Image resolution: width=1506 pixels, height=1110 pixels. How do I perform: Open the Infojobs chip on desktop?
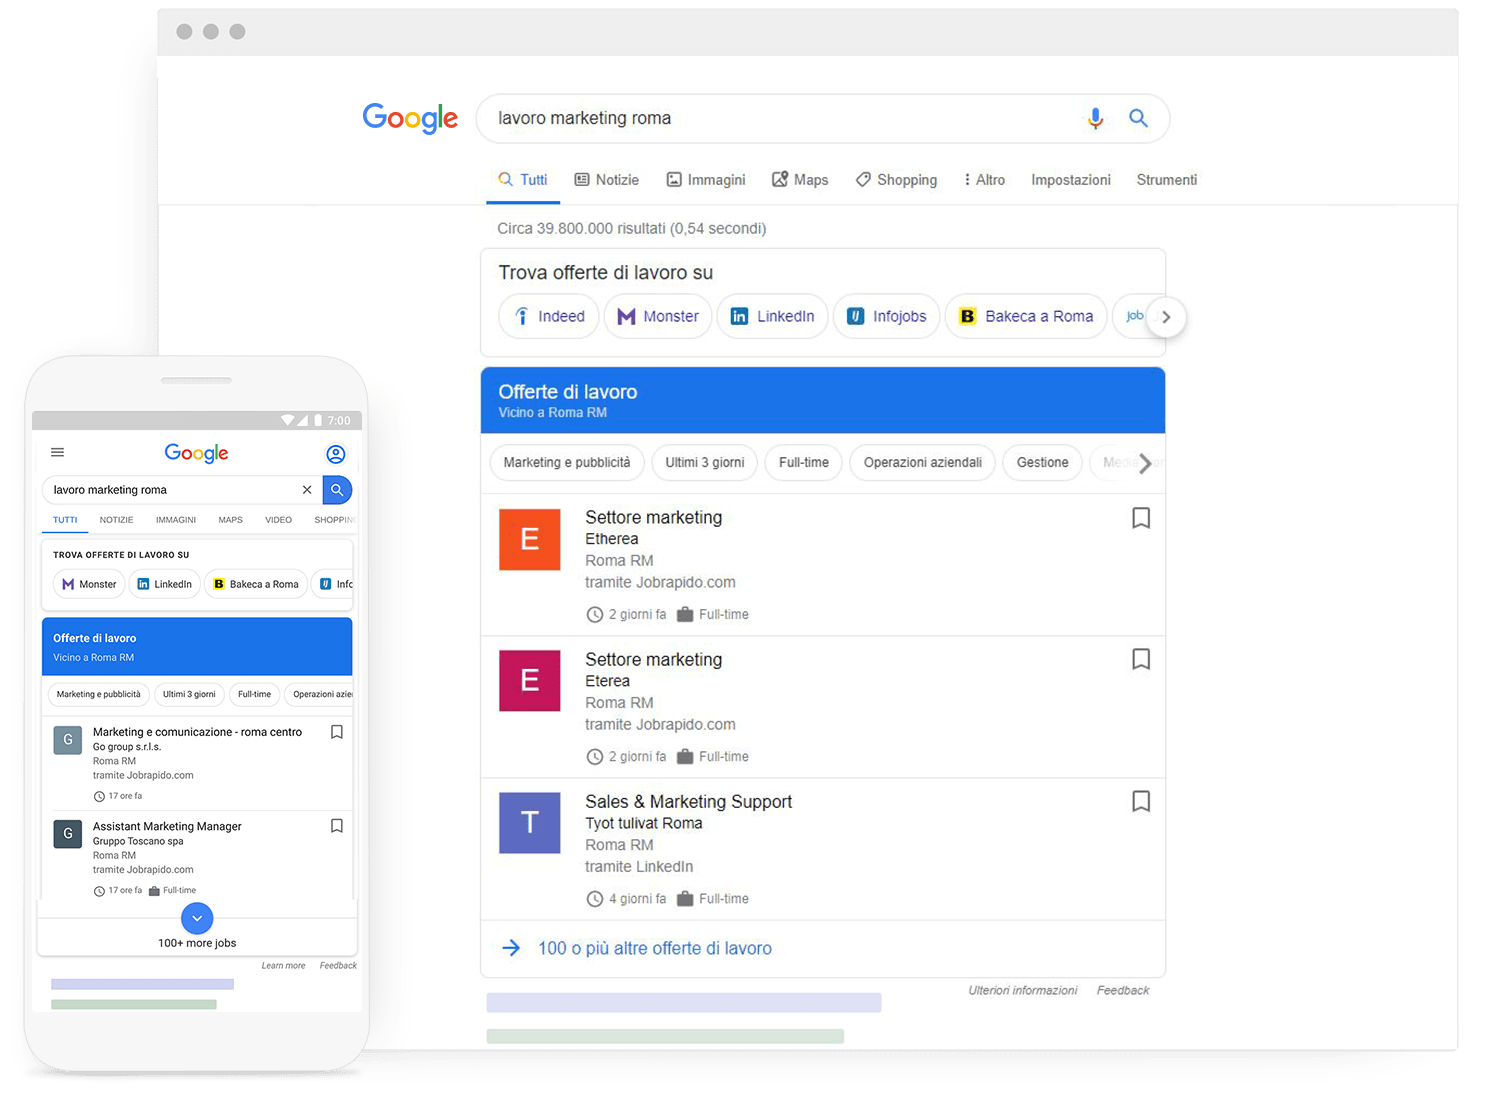[887, 317]
